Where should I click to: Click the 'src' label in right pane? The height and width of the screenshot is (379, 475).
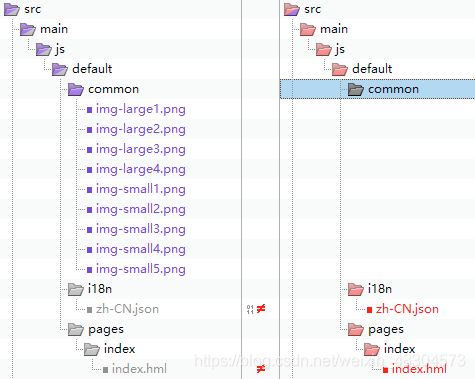click(x=312, y=9)
